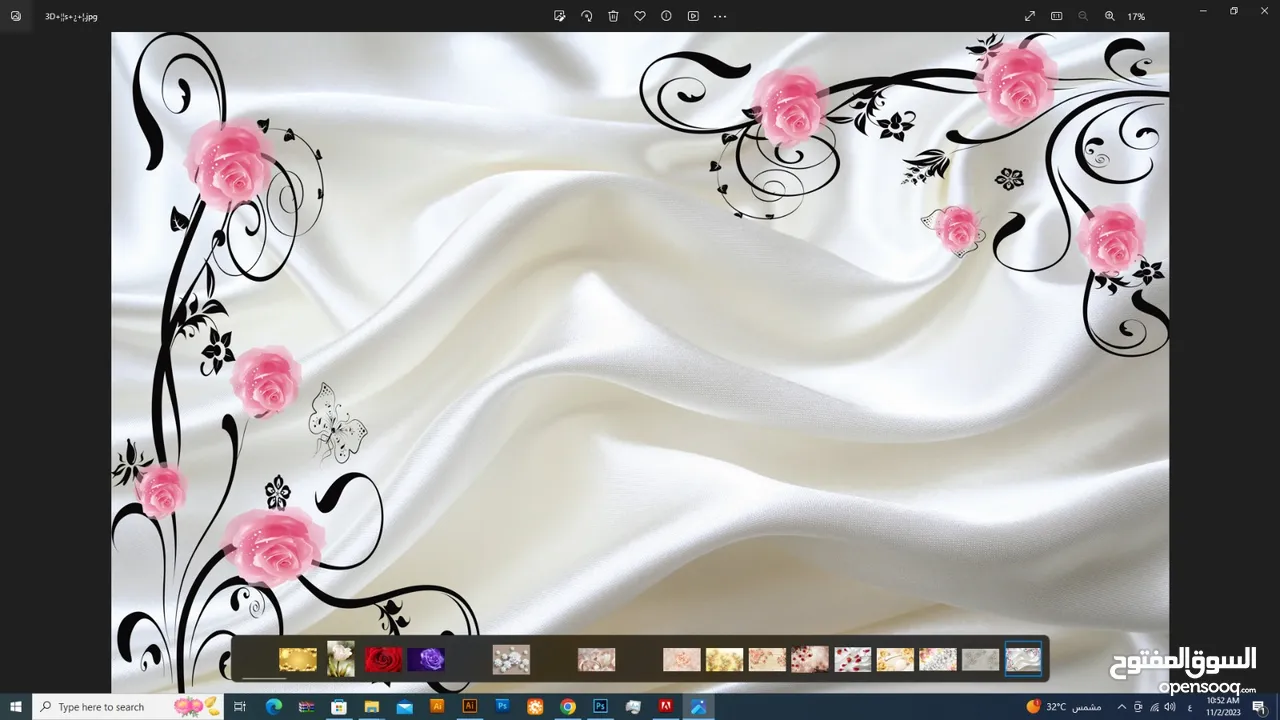Image resolution: width=1280 pixels, height=720 pixels.
Task: Select the purple rose thumbnail in filmstrip
Action: coord(426,660)
